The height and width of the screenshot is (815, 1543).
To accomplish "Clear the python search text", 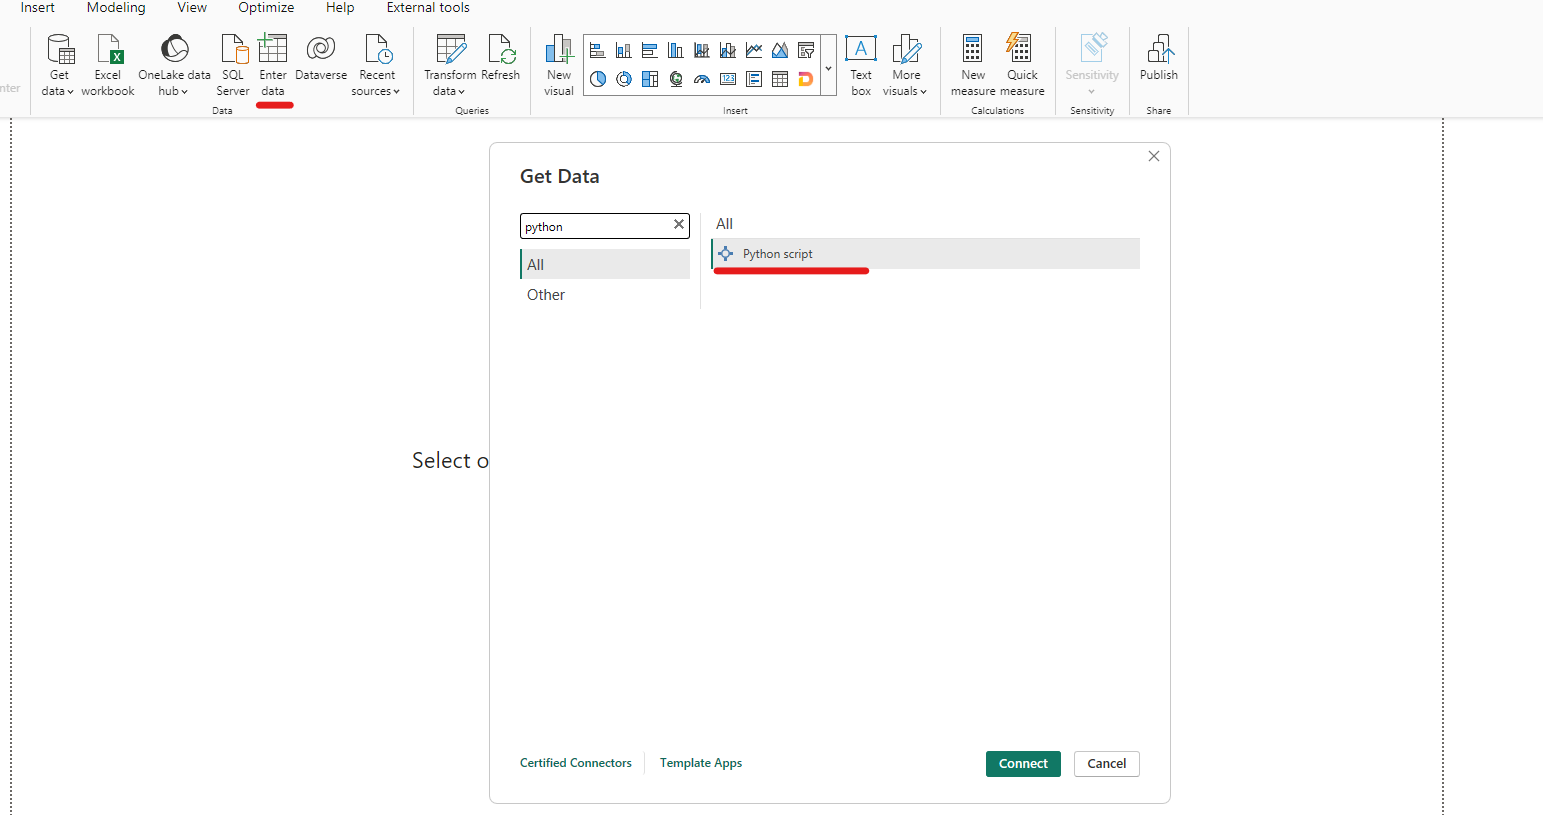I will pos(679,225).
